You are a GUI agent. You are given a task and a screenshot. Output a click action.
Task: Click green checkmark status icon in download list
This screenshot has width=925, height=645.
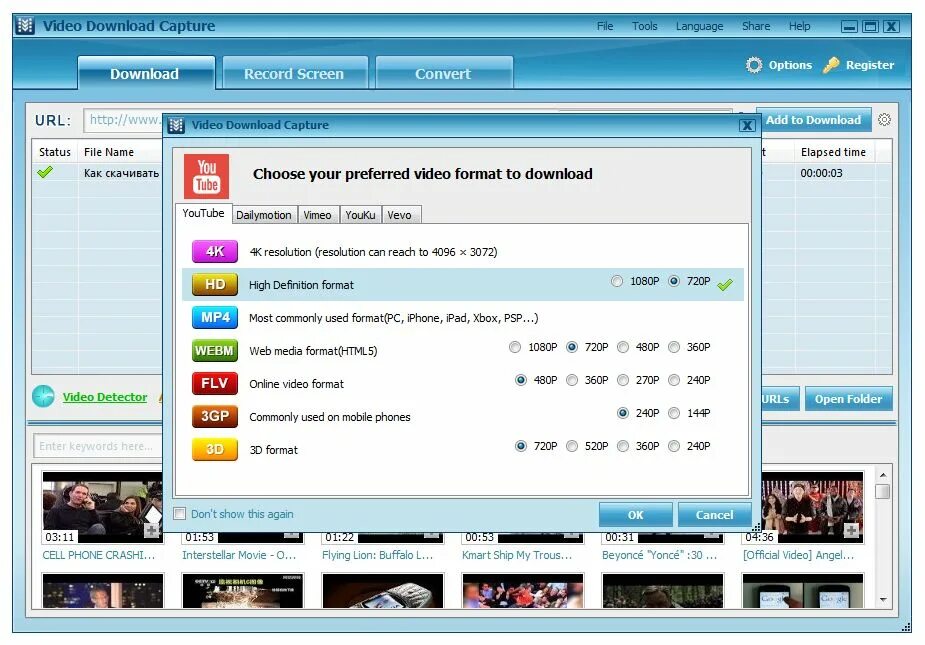[x=45, y=172]
